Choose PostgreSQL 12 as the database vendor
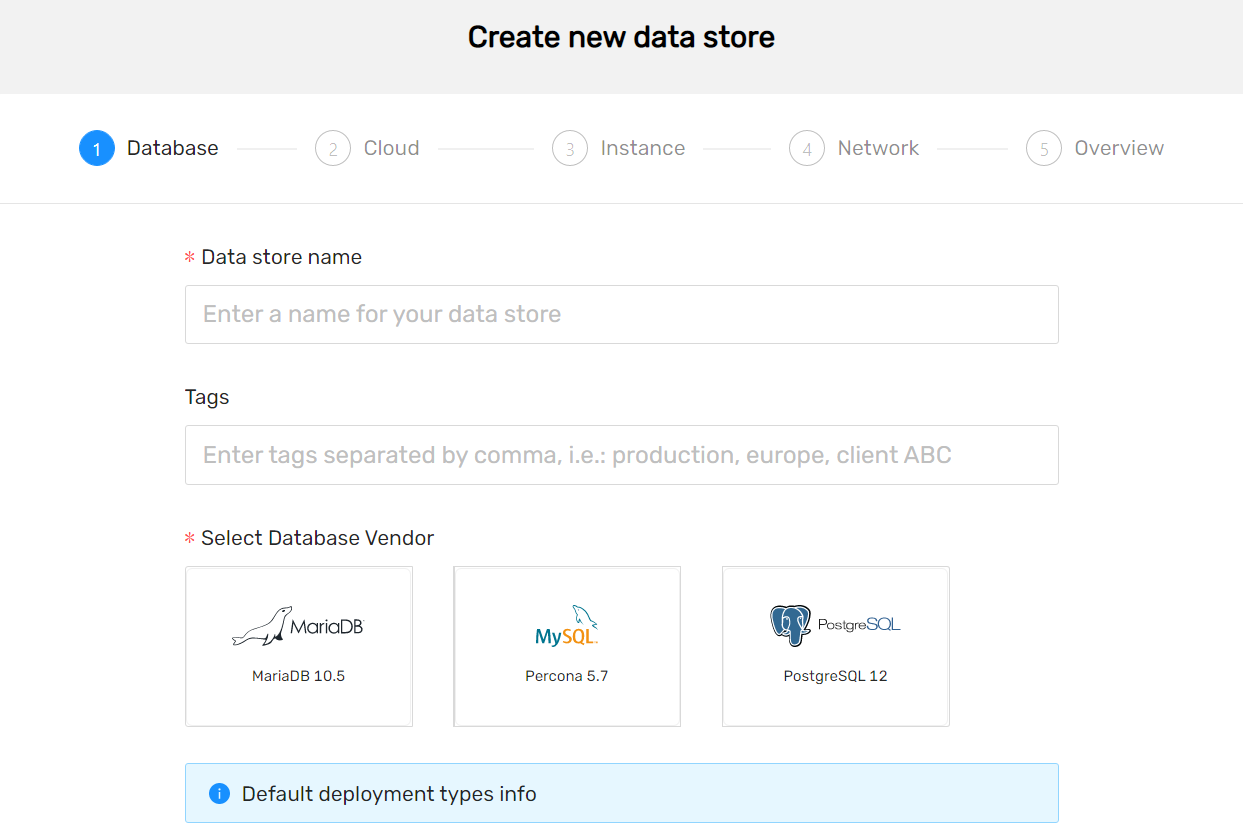This screenshot has height=837, width=1243. coord(835,646)
